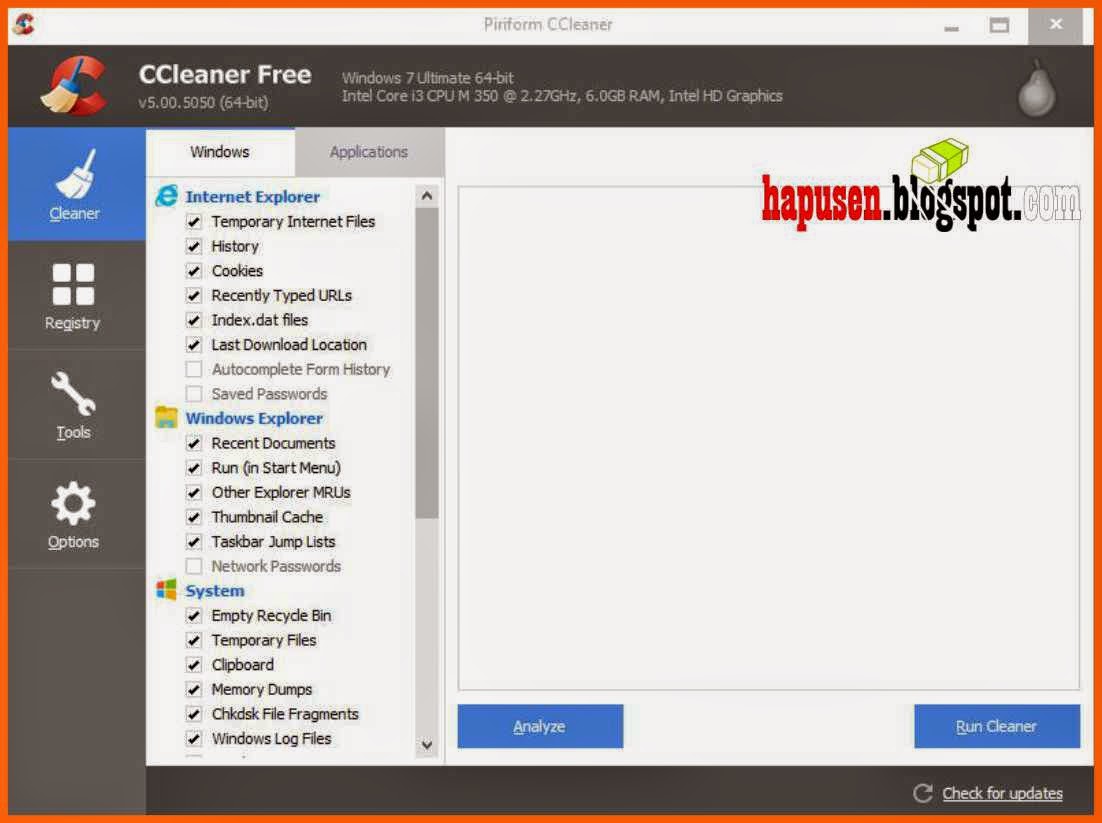1102x823 pixels.
Task: Click the refresh icon beside Check for updates
Action: [923, 793]
